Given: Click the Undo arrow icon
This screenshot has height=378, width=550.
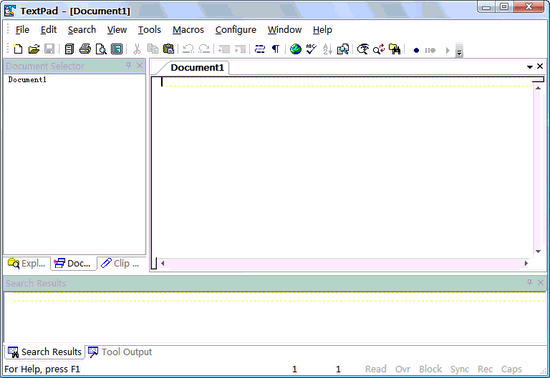Looking at the screenshot, I should click(x=188, y=49).
